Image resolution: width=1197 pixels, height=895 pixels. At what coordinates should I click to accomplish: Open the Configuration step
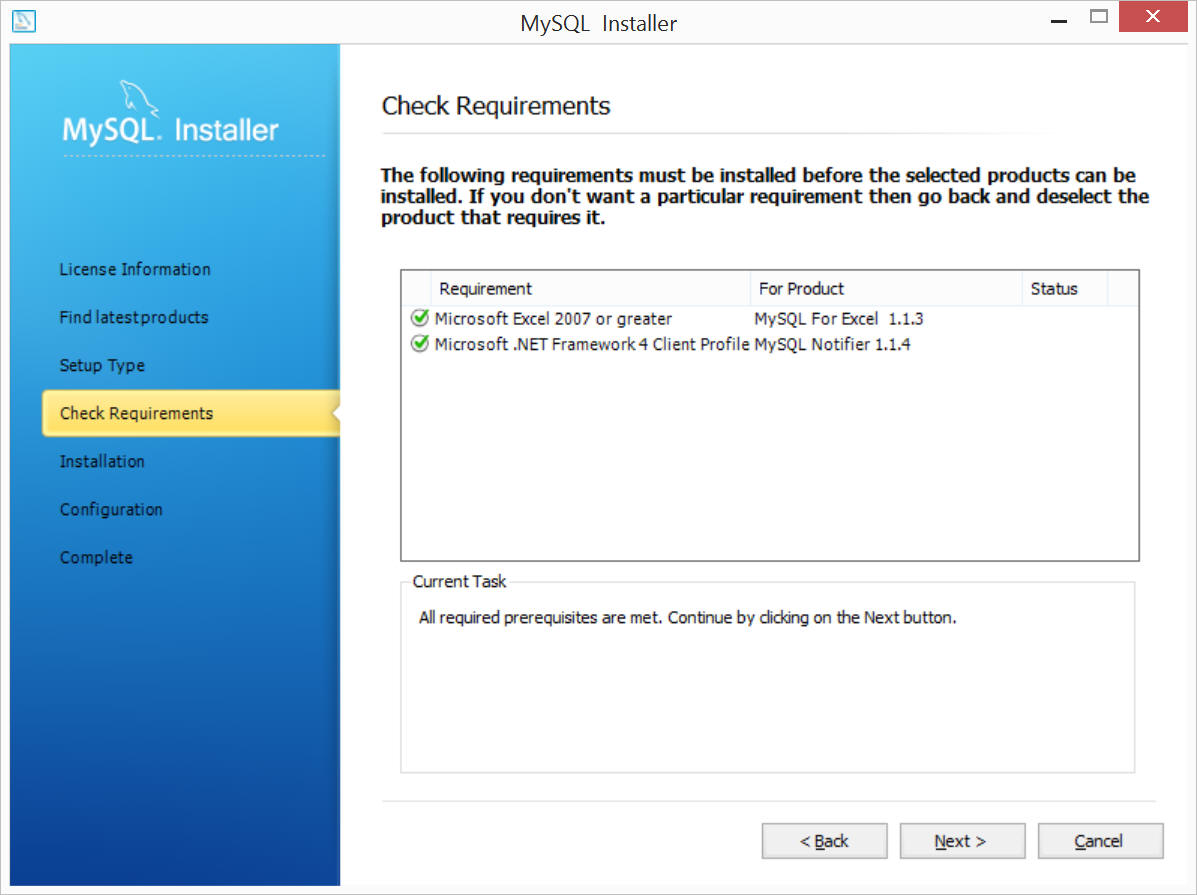111,509
